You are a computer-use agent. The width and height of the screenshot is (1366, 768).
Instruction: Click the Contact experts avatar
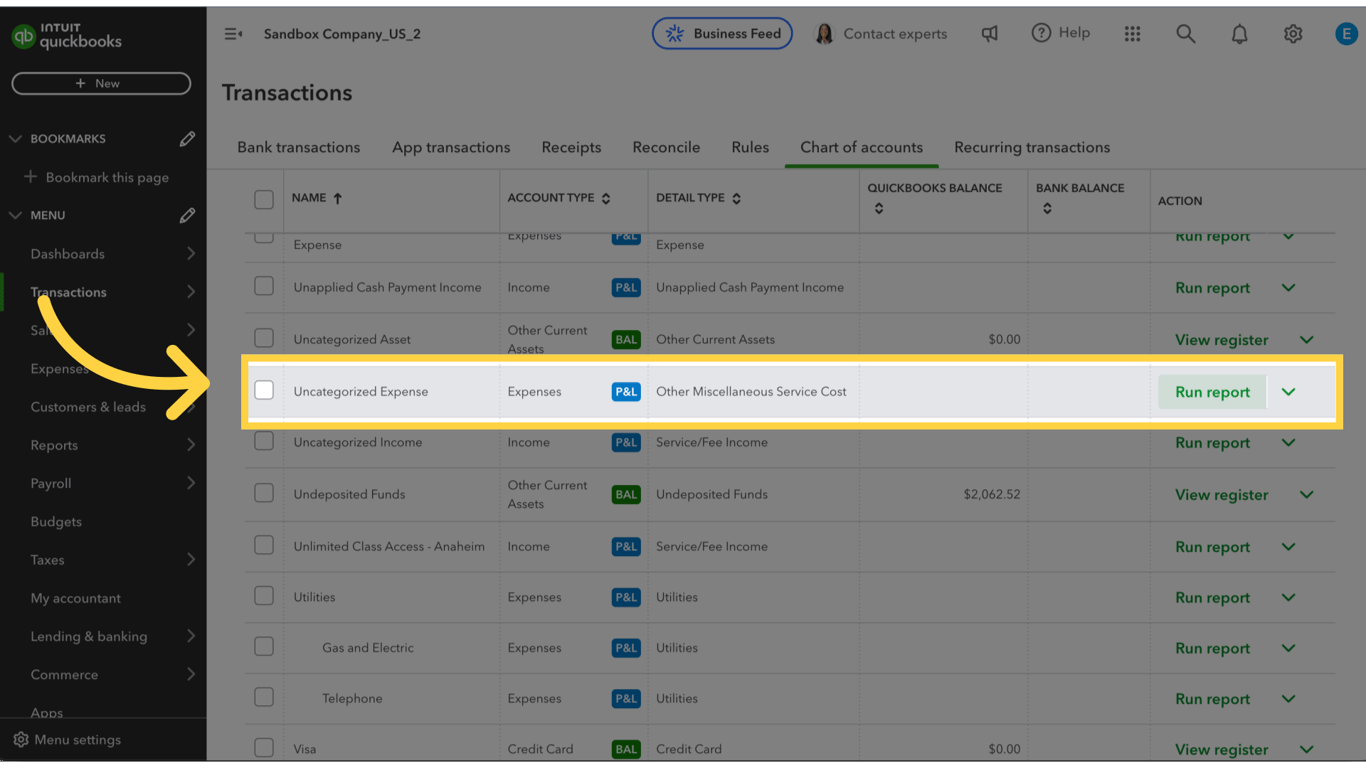pyautogui.click(x=824, y=34)
